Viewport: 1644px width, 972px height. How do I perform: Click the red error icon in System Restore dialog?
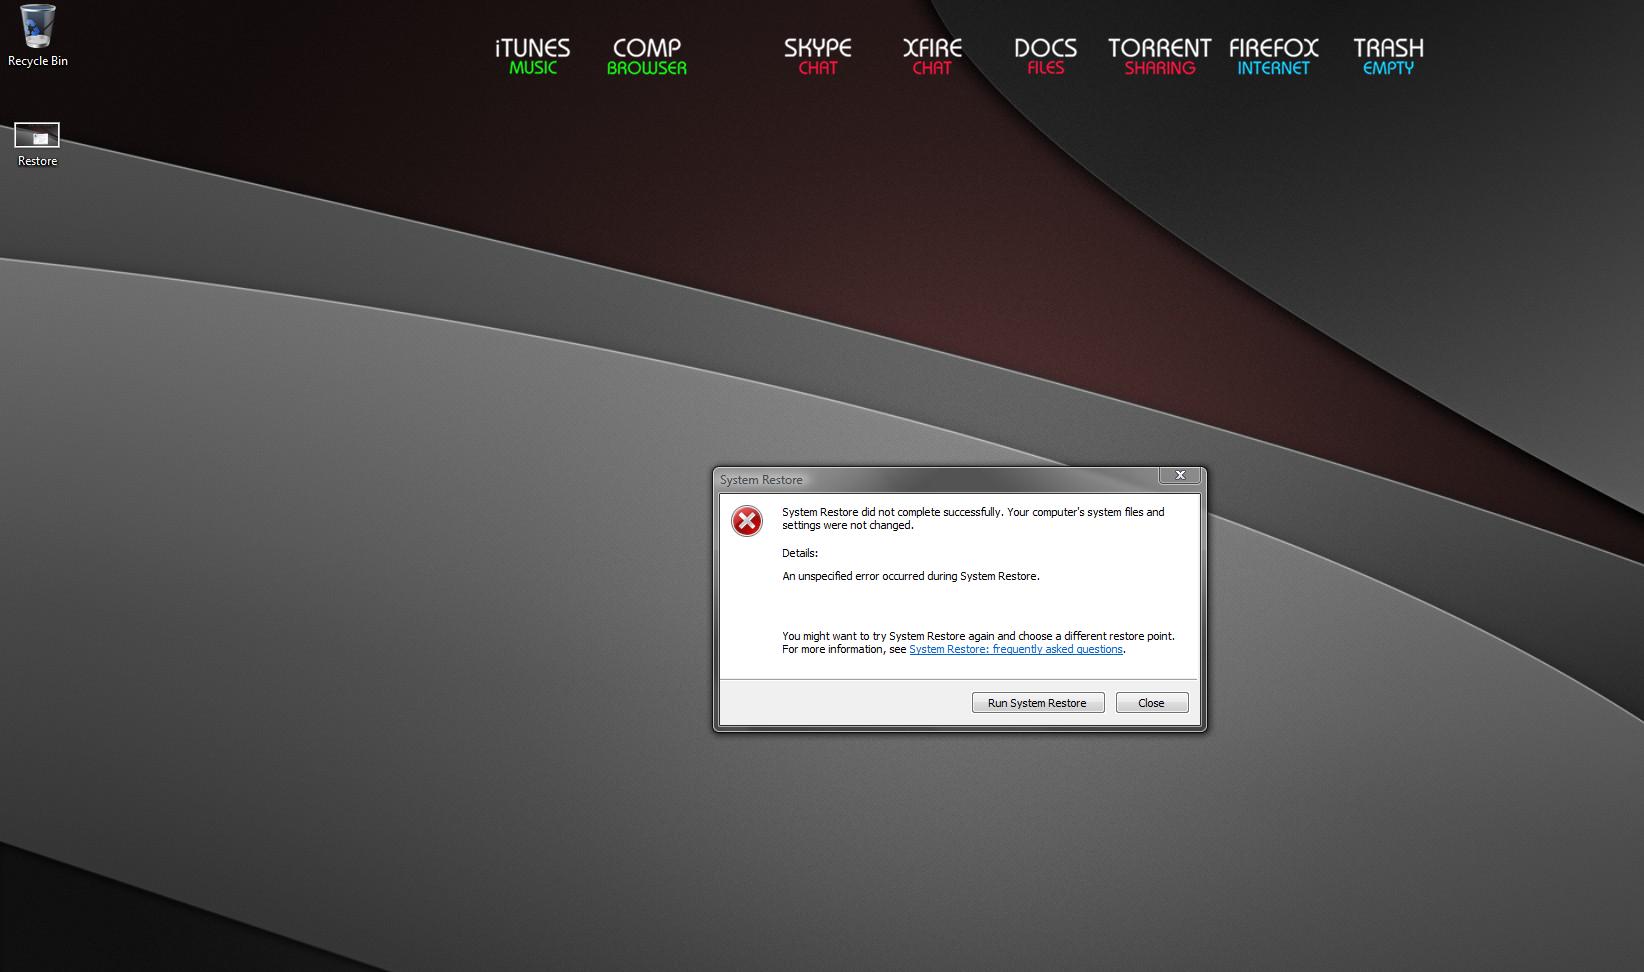pyautogui.click(x=746, y=521)
